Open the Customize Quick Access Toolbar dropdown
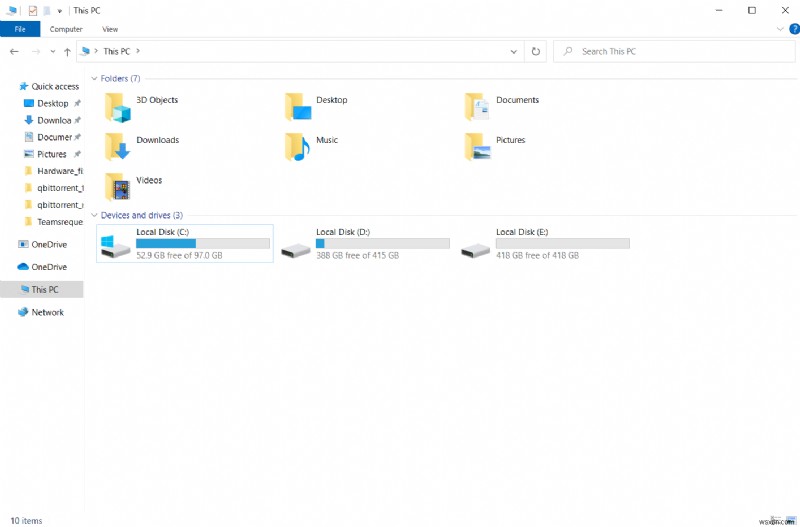 (59, 10)
